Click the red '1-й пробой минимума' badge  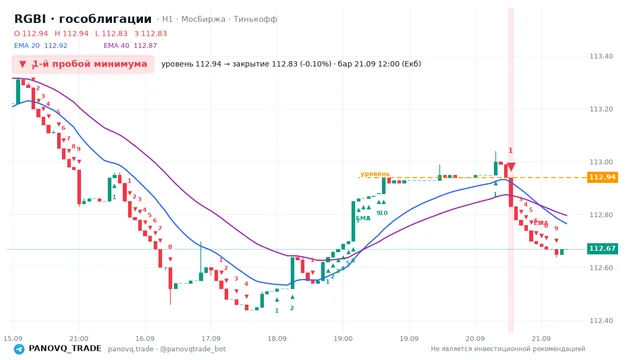click(x=83, y=64)
